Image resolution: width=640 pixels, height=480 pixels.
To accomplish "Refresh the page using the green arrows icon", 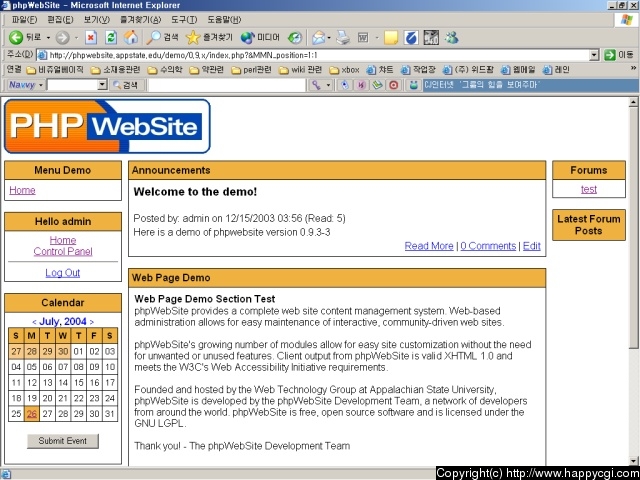I will coord(111,38).
